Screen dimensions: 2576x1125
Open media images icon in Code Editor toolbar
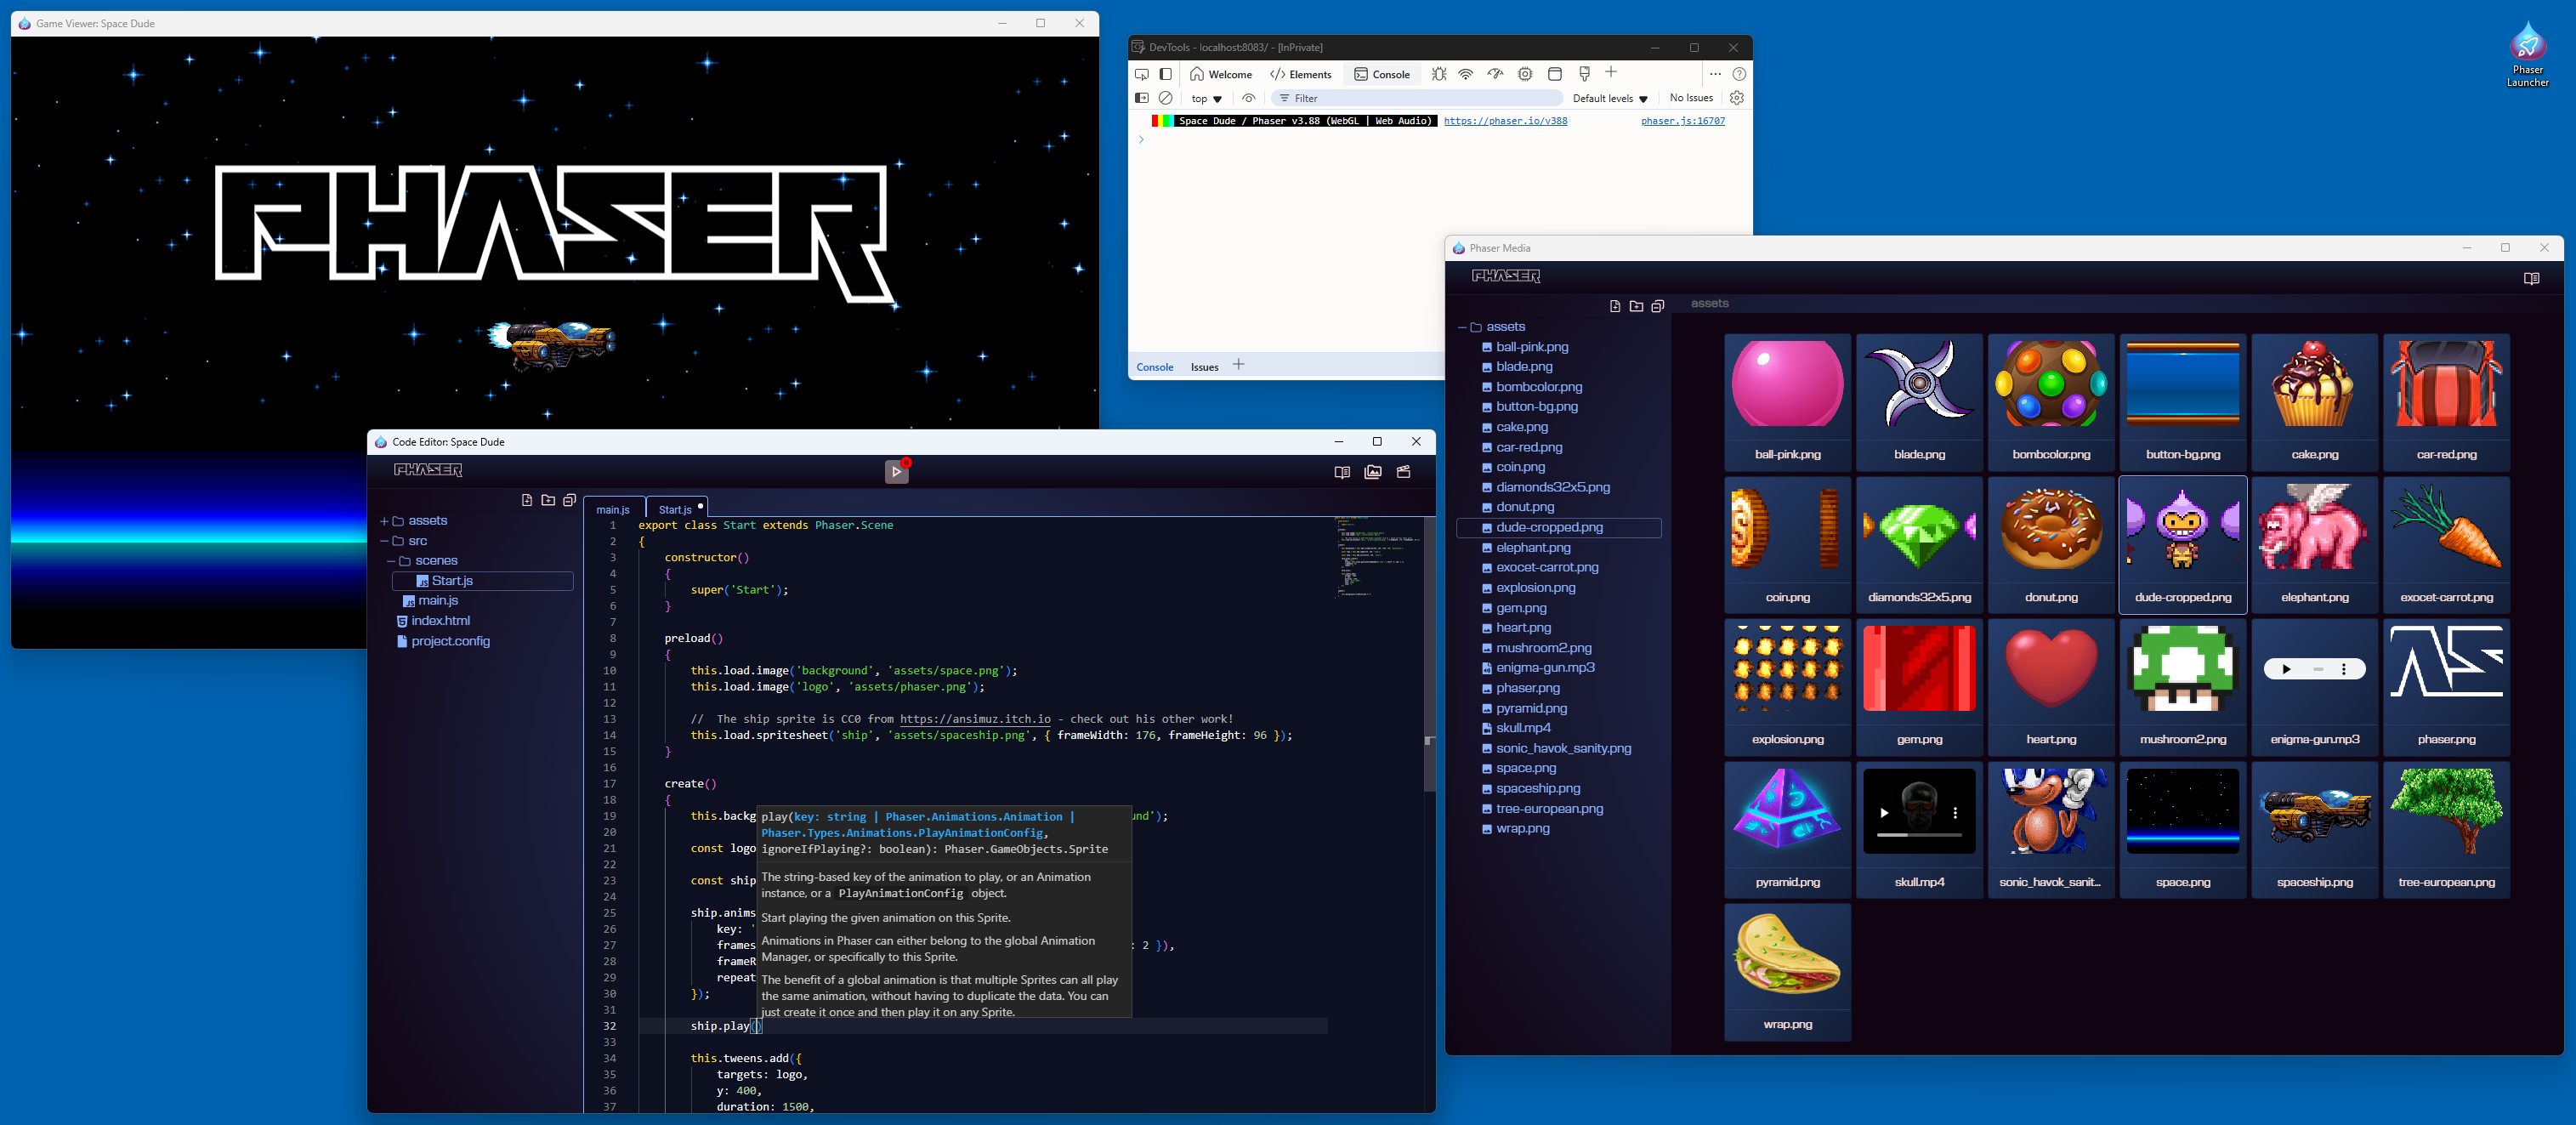point(1373,472)
